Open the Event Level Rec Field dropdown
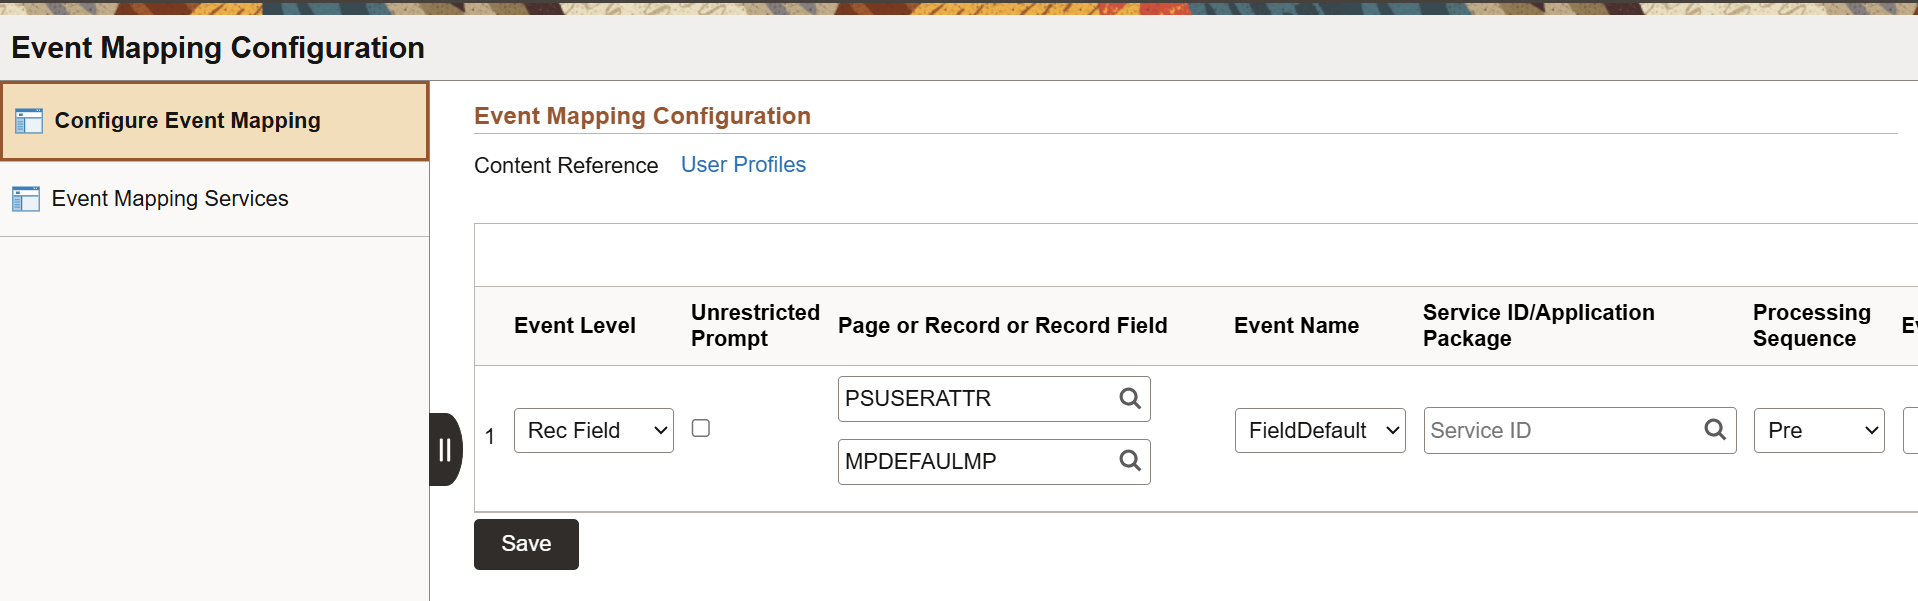The height and width of the screenshot is (601, 1918). 593,431
